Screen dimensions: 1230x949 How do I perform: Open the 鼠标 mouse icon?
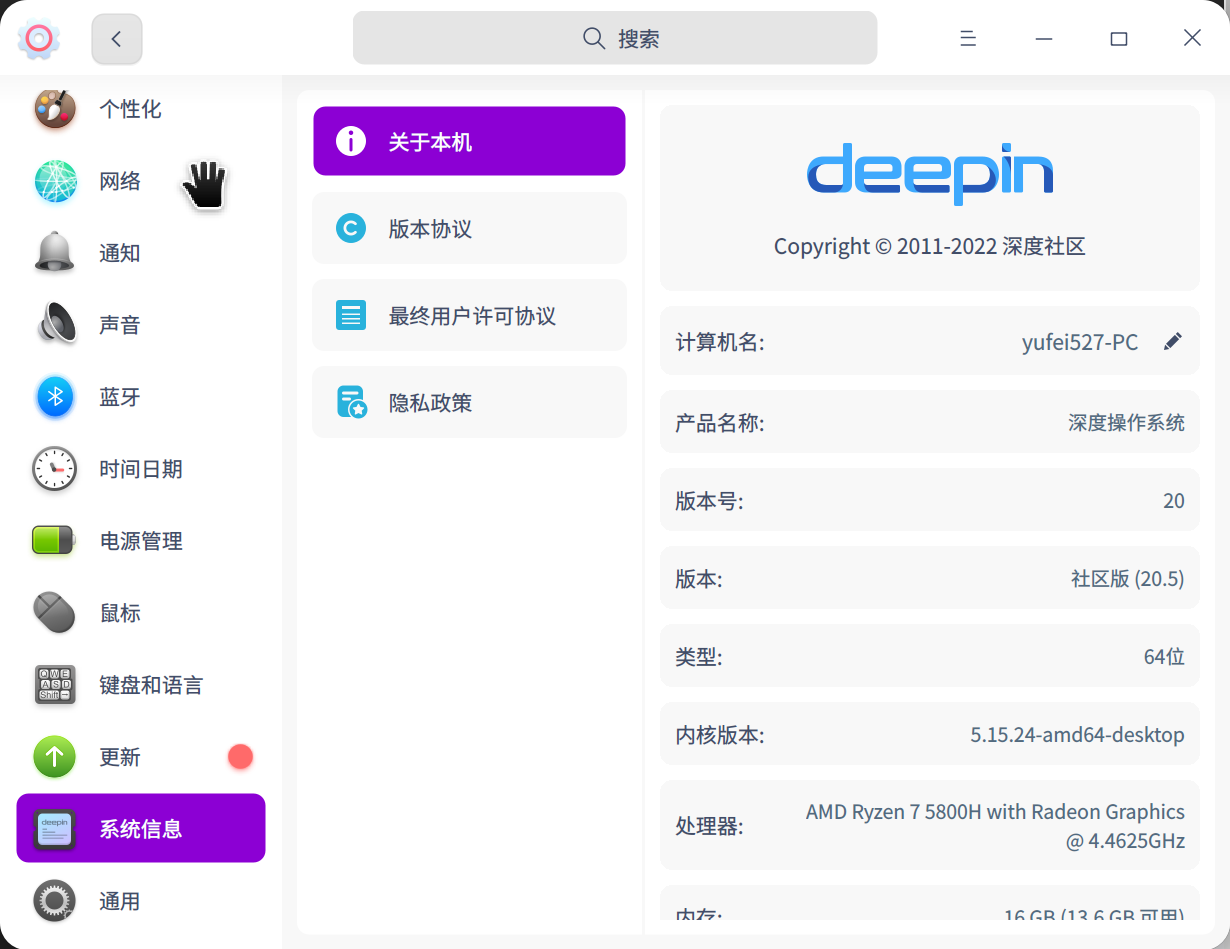coord(55,613)
